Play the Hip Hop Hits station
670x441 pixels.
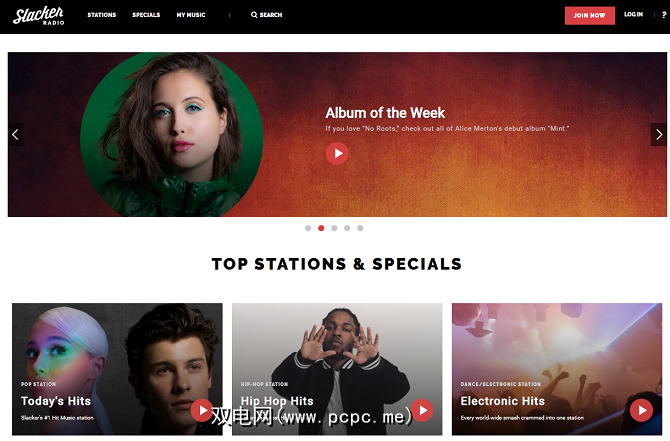tap(422, 410)
